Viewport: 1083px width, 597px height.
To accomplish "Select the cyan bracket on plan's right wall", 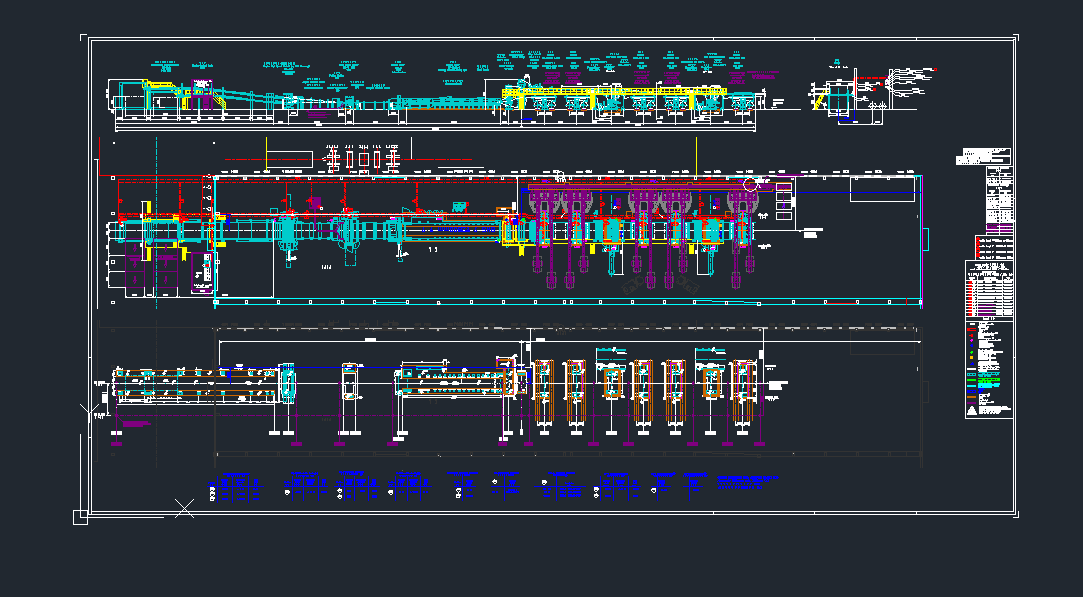I will pos(925,240).
